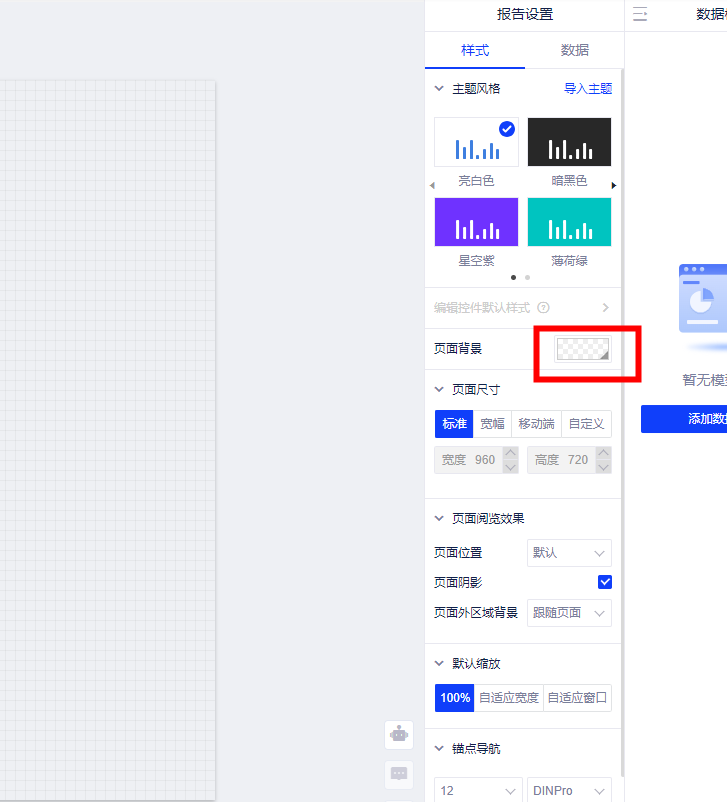Select the 星空紫 theme thumbnail

[x=476, y=222]
